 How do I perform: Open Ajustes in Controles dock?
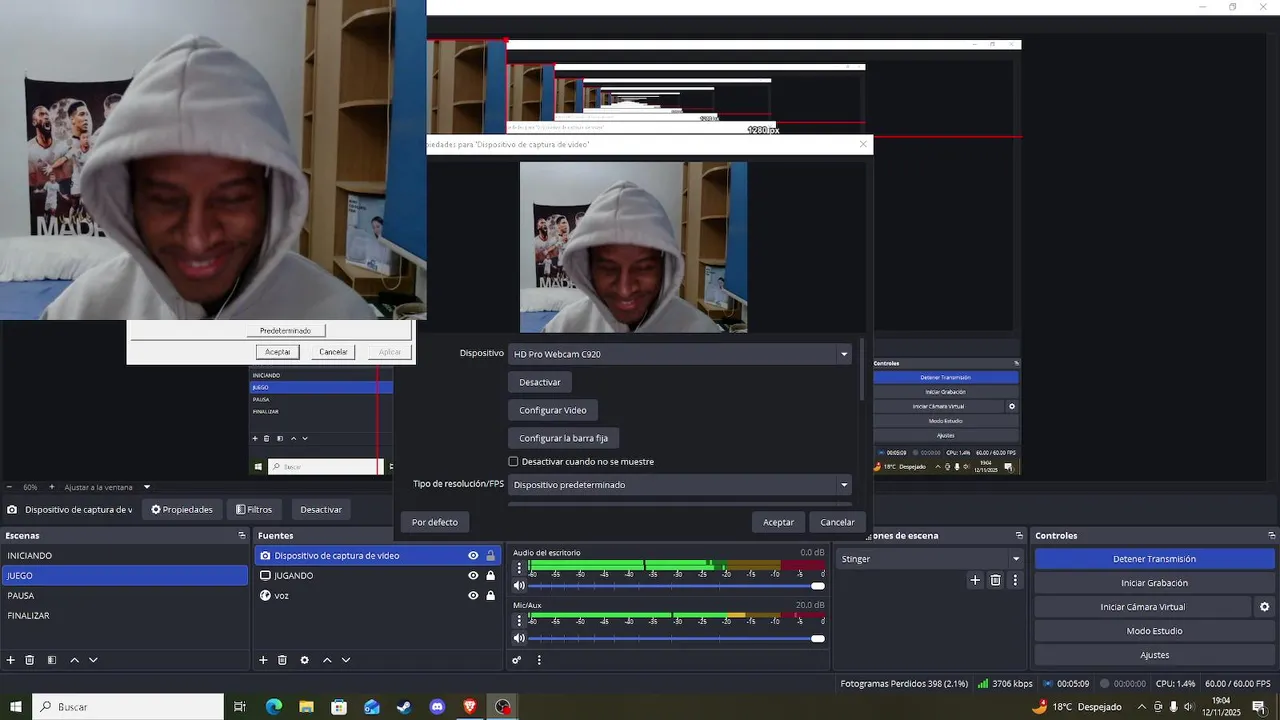[1154, 655]
